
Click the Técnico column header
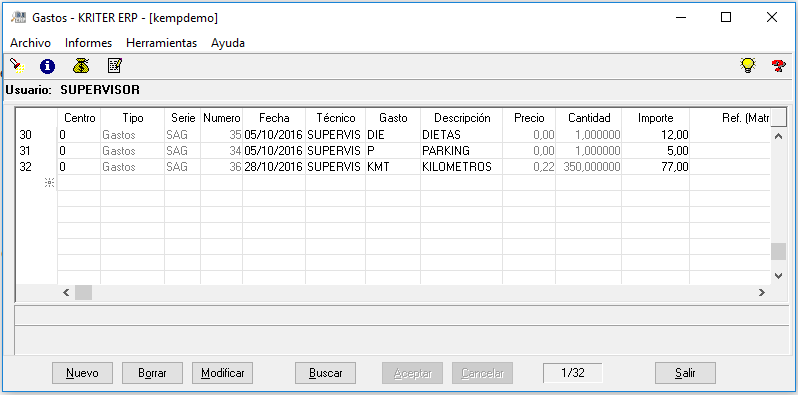pyautogui.click(x=335, y=118)
